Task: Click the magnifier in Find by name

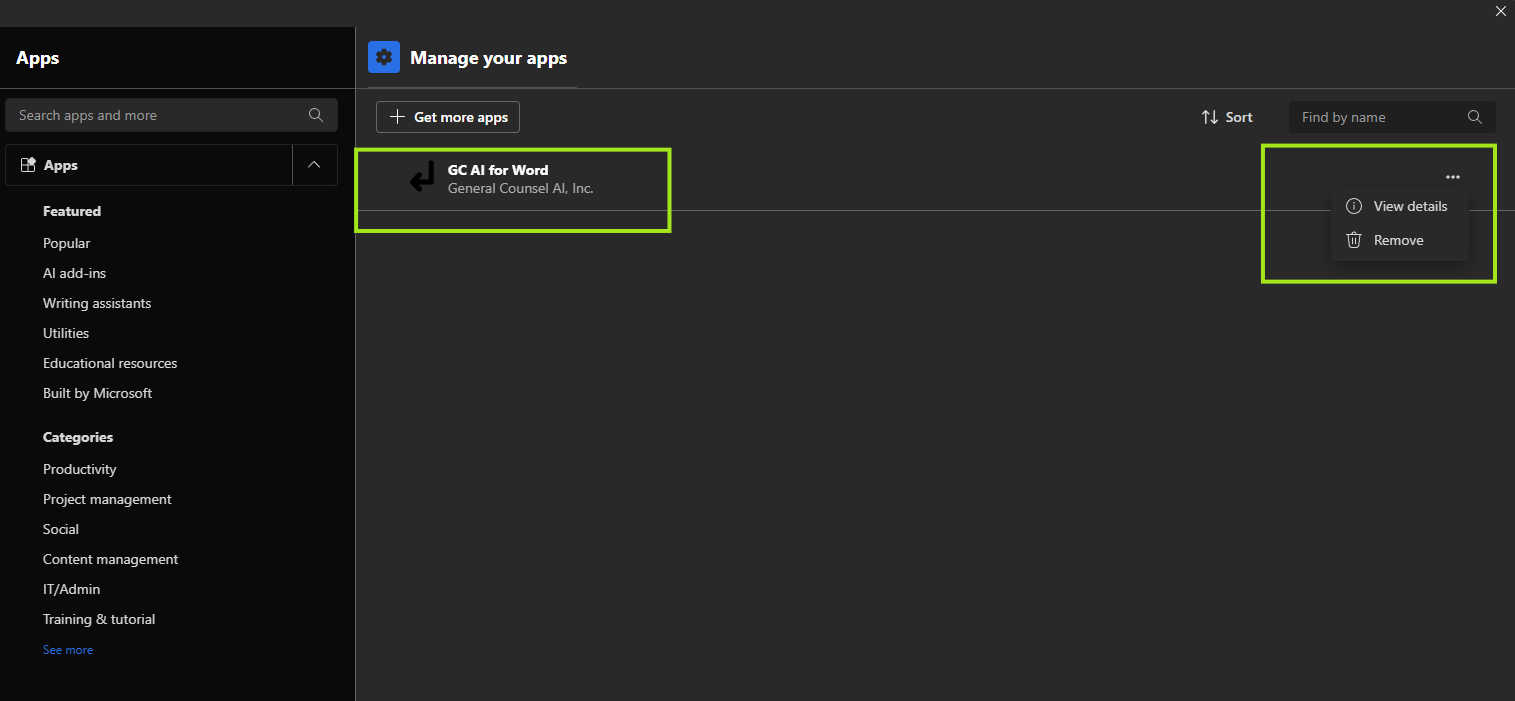Action: (x=1474, y=117)
